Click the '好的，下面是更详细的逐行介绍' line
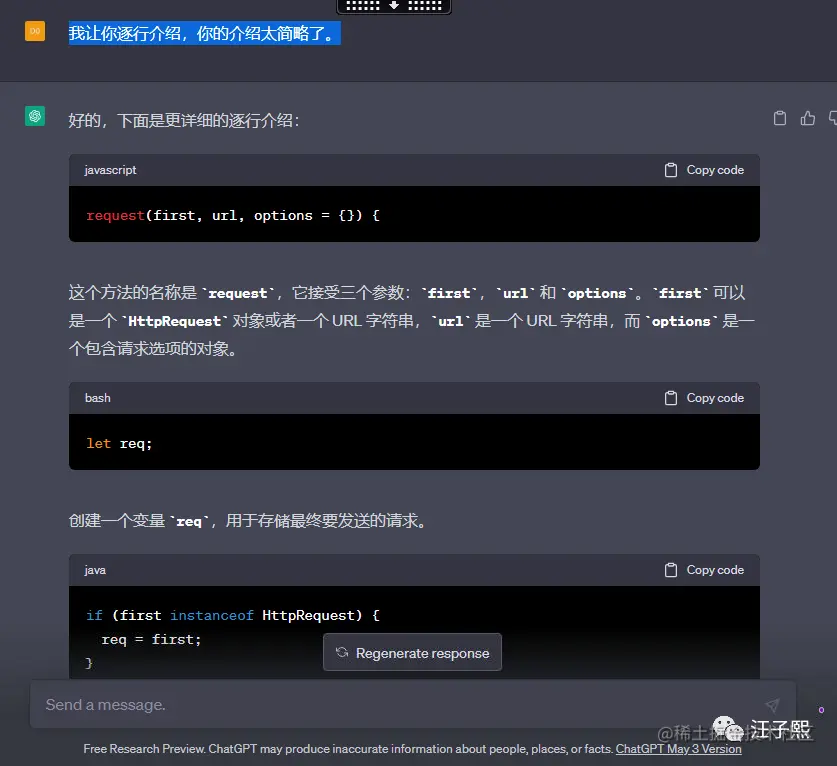The width and height of the screenshot is (837, 766). (x=184, y=120)
